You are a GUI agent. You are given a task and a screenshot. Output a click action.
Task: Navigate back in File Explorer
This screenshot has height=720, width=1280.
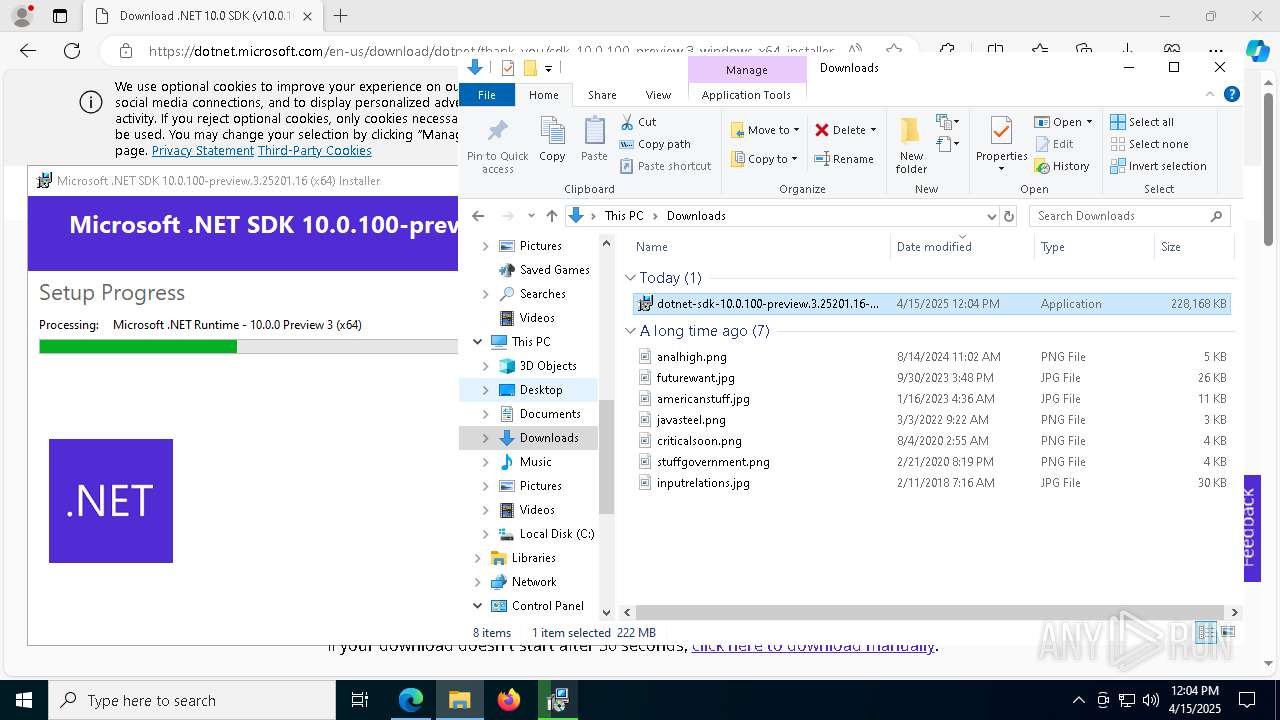[x=478, y=216]
